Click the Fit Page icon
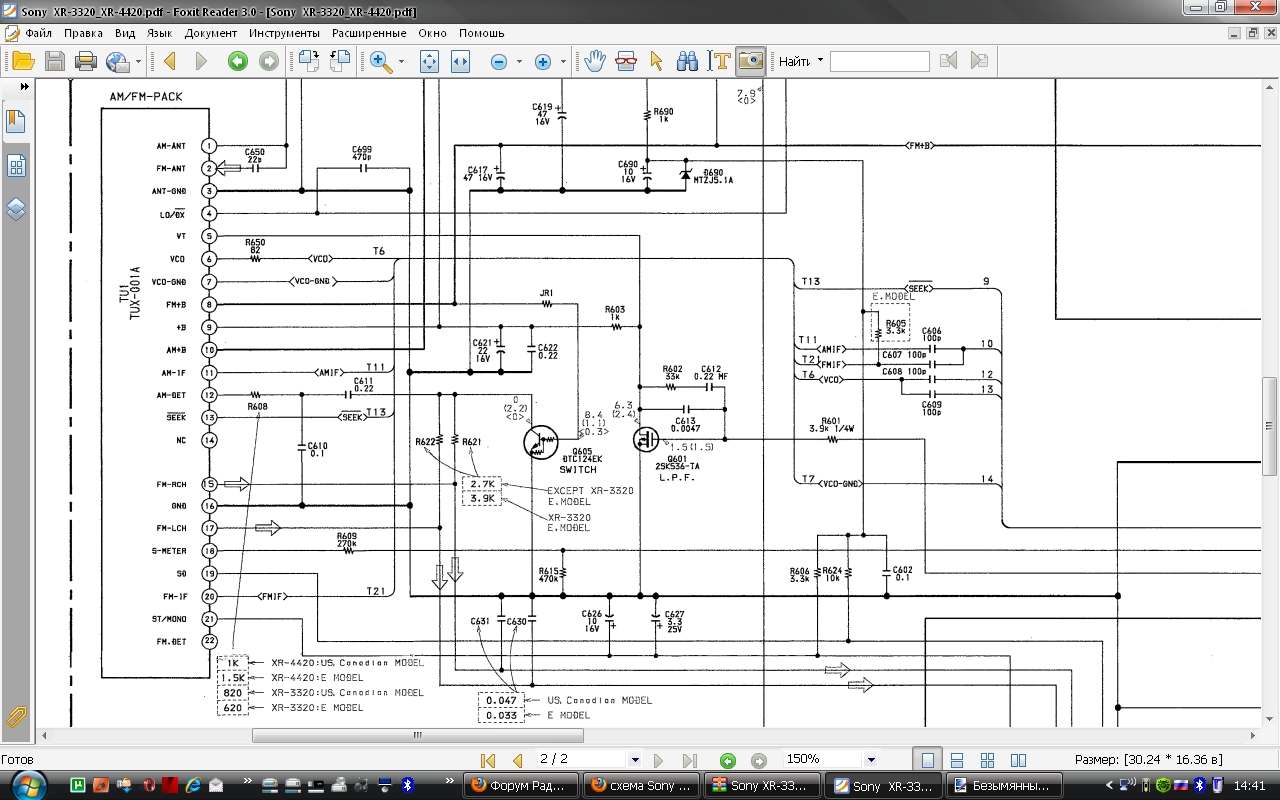The width and height of the screenshot is (1280, 800). point(429,61)
